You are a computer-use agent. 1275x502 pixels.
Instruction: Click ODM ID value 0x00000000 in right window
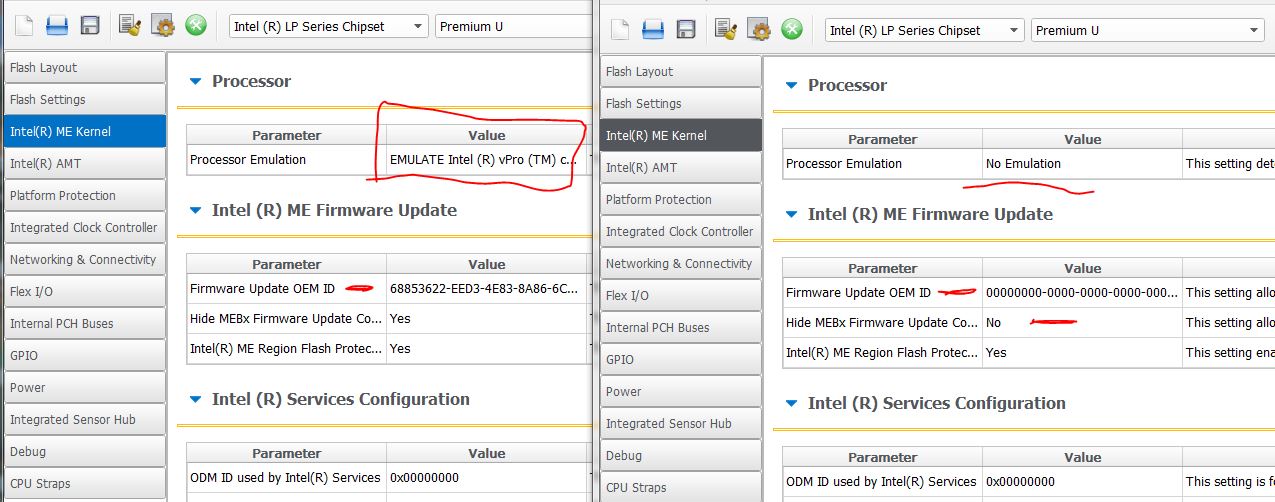pos(1082,482)
